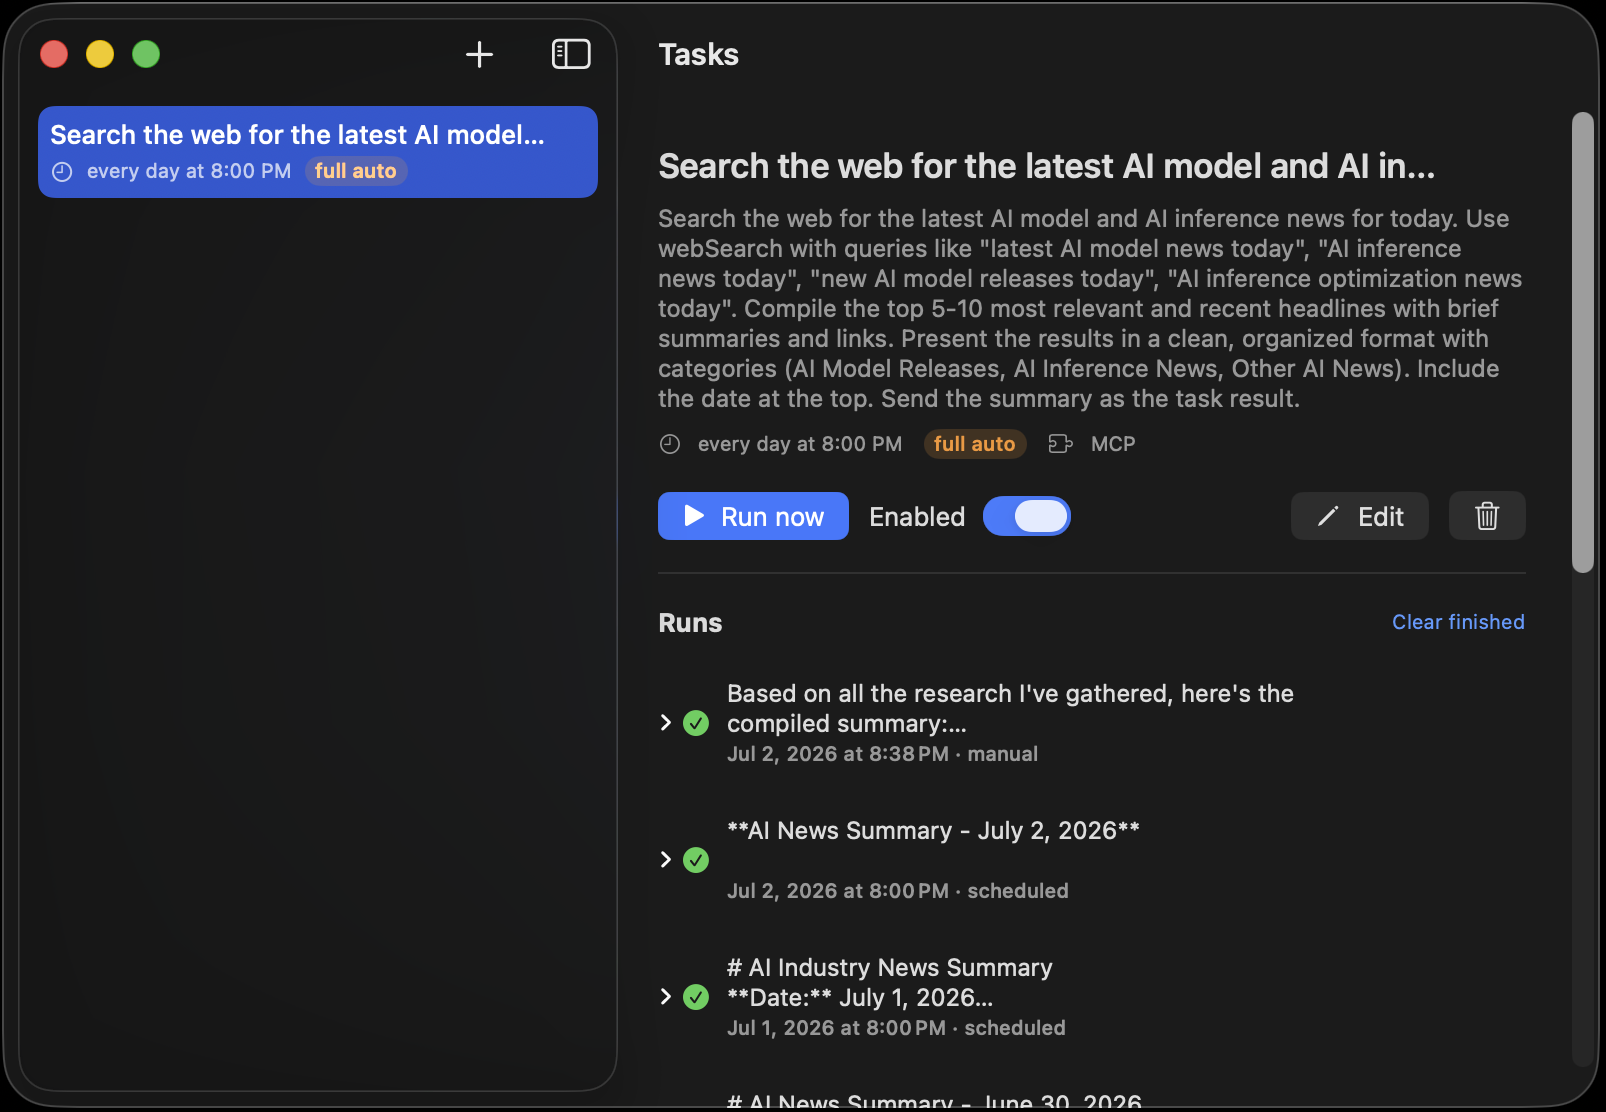Click the task title heading in details
The height and width of the screenshot is (1112, 1606).
(x=1046, y=166)
